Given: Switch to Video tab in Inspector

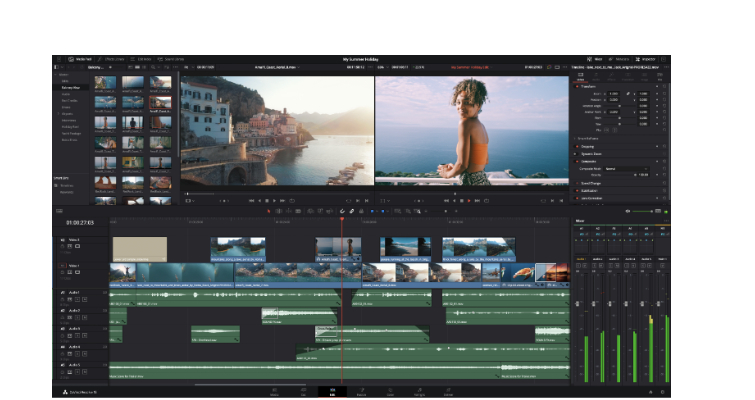Looking at the screenshot, I should [x=581, y=77].
